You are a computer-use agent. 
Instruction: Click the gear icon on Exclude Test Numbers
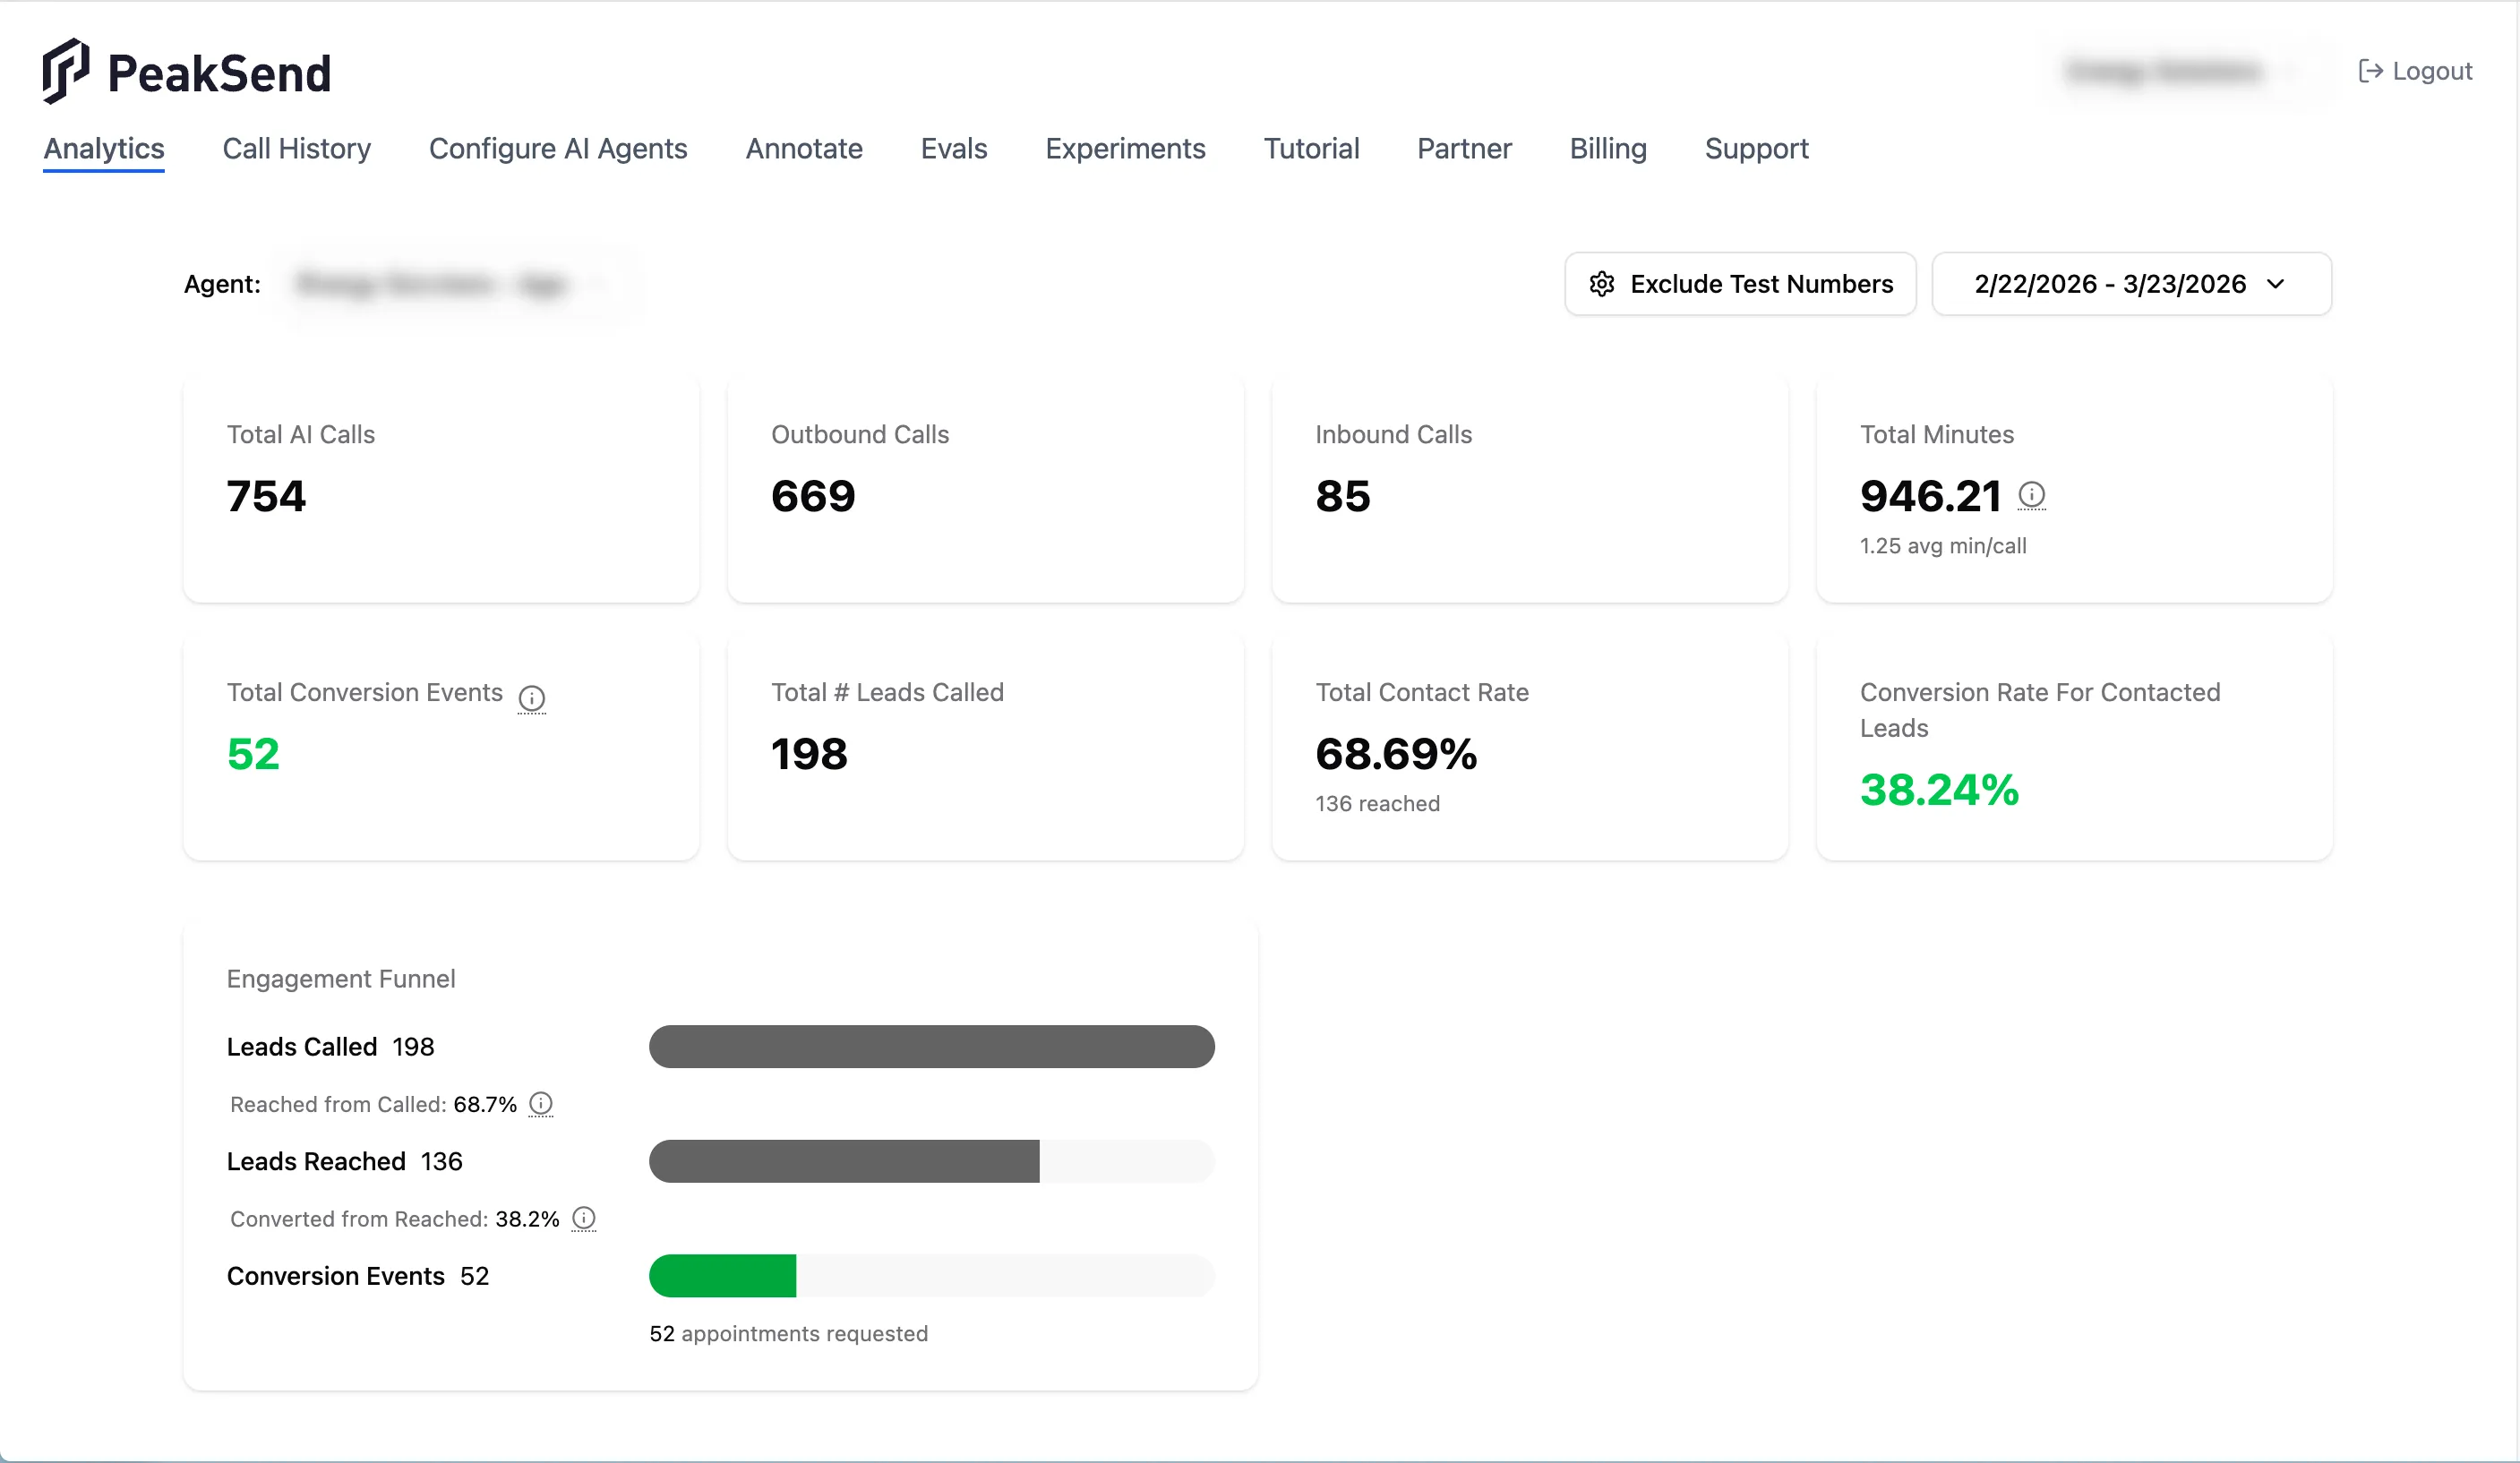[x=1601, y=284]
